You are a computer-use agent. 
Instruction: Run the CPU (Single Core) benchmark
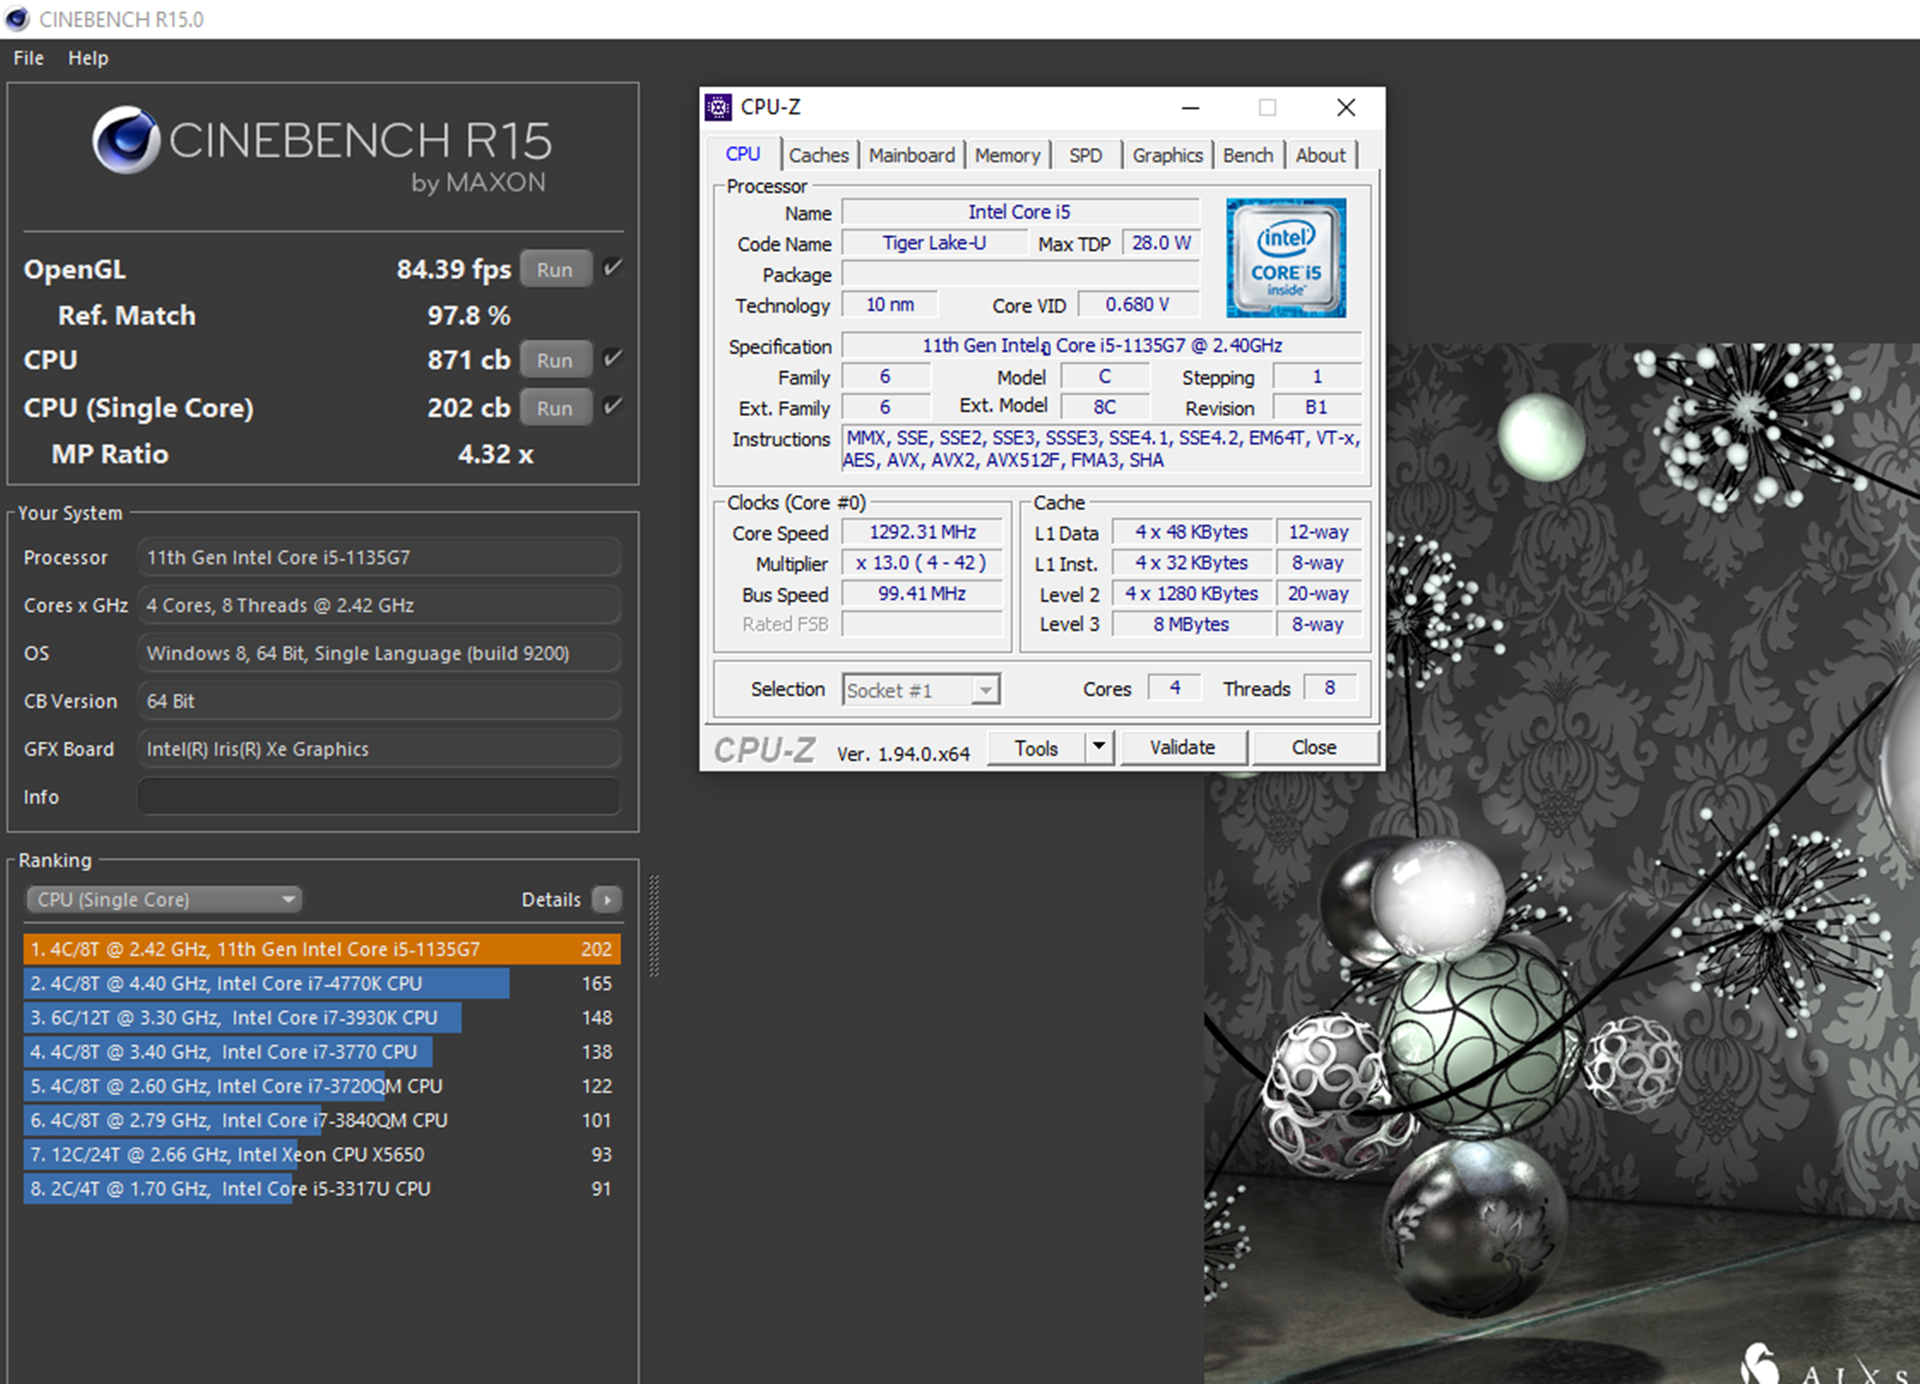pos(555,408)
